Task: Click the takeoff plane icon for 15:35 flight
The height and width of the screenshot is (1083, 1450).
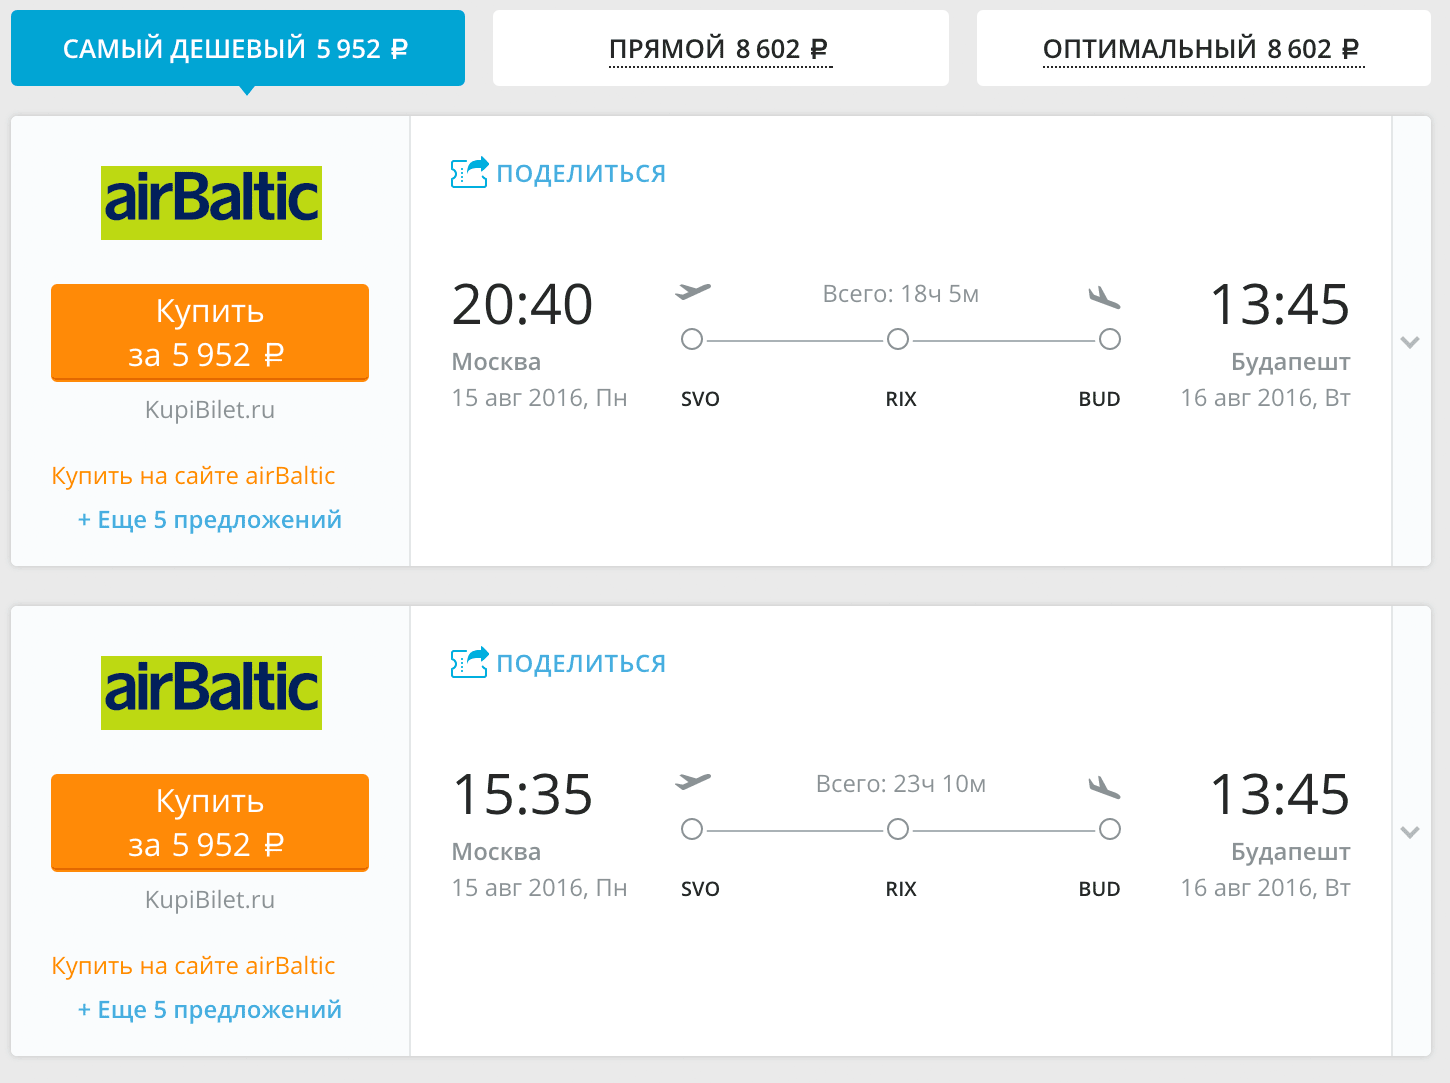Action: click(x=693, y=782)
